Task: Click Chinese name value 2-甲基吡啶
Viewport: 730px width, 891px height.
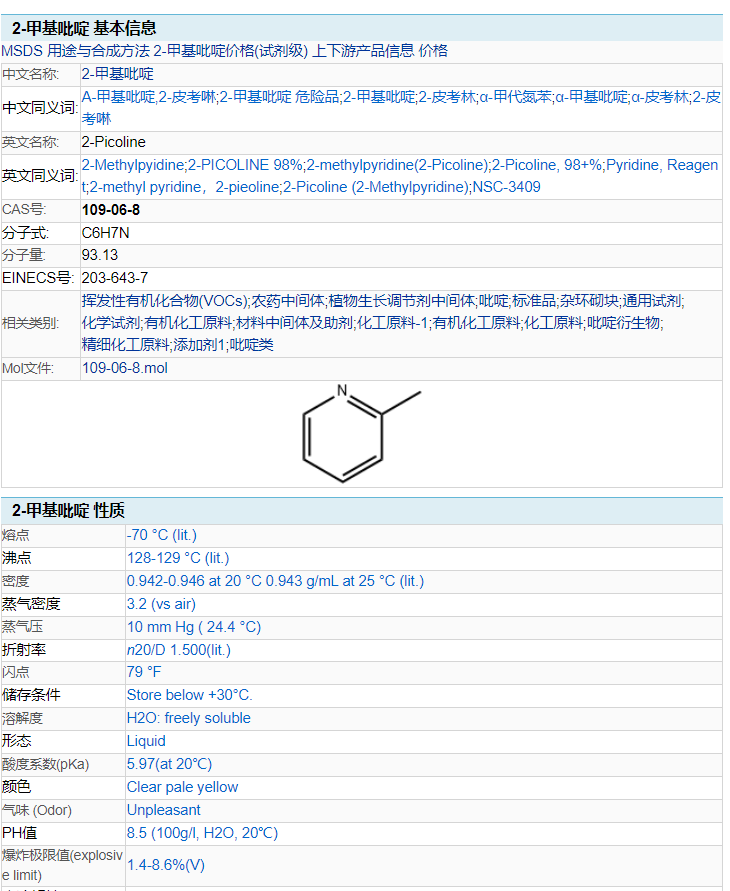Action: [118, 74]
